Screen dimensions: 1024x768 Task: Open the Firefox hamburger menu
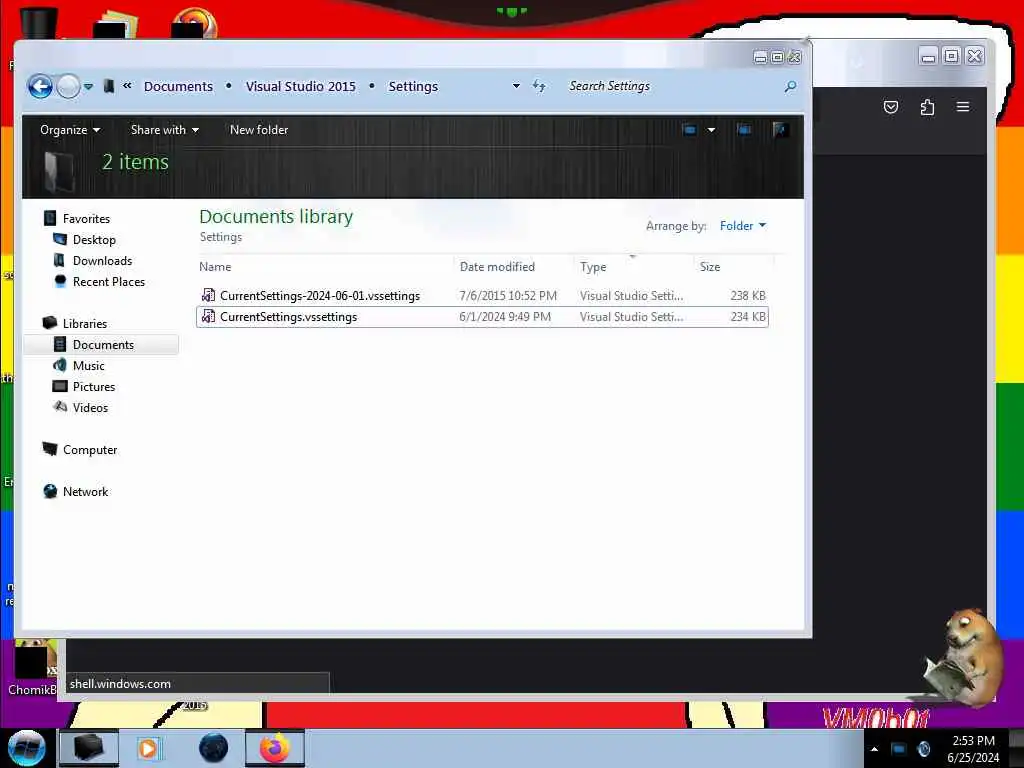963,107
